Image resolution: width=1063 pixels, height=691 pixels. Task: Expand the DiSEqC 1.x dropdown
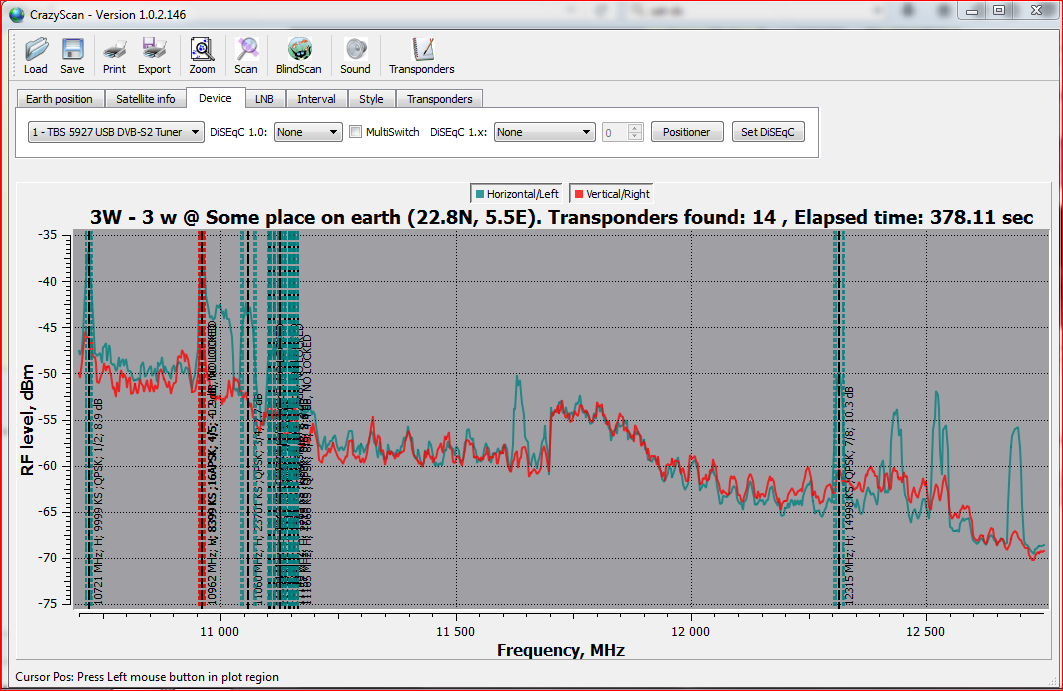click(544, 132)
